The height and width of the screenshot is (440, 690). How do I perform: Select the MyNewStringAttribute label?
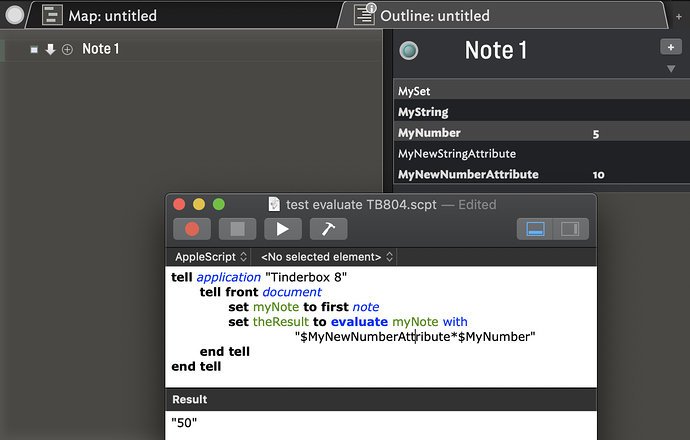(x=457, y=154)
